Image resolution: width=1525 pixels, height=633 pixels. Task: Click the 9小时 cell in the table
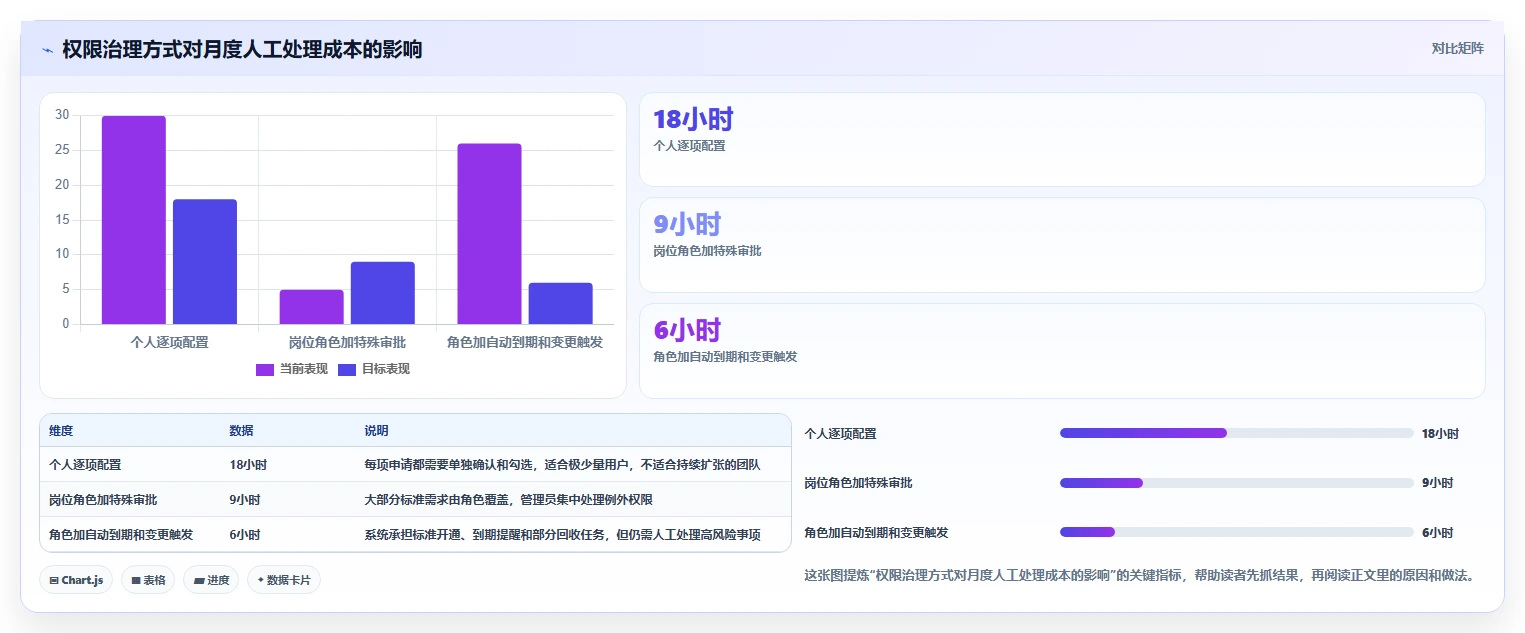pos(245,500)
